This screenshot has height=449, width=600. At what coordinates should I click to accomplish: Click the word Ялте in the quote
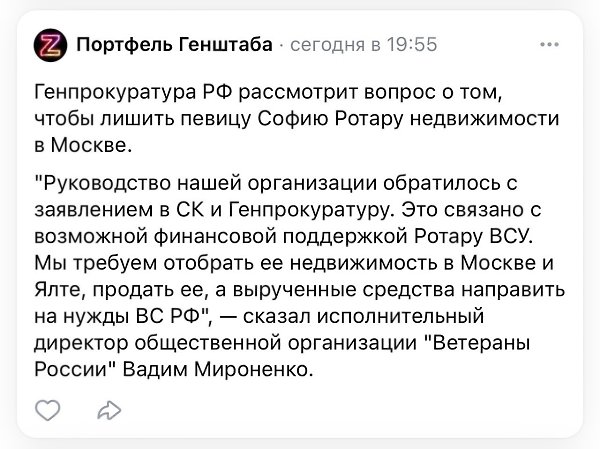(x=57, y=289)
